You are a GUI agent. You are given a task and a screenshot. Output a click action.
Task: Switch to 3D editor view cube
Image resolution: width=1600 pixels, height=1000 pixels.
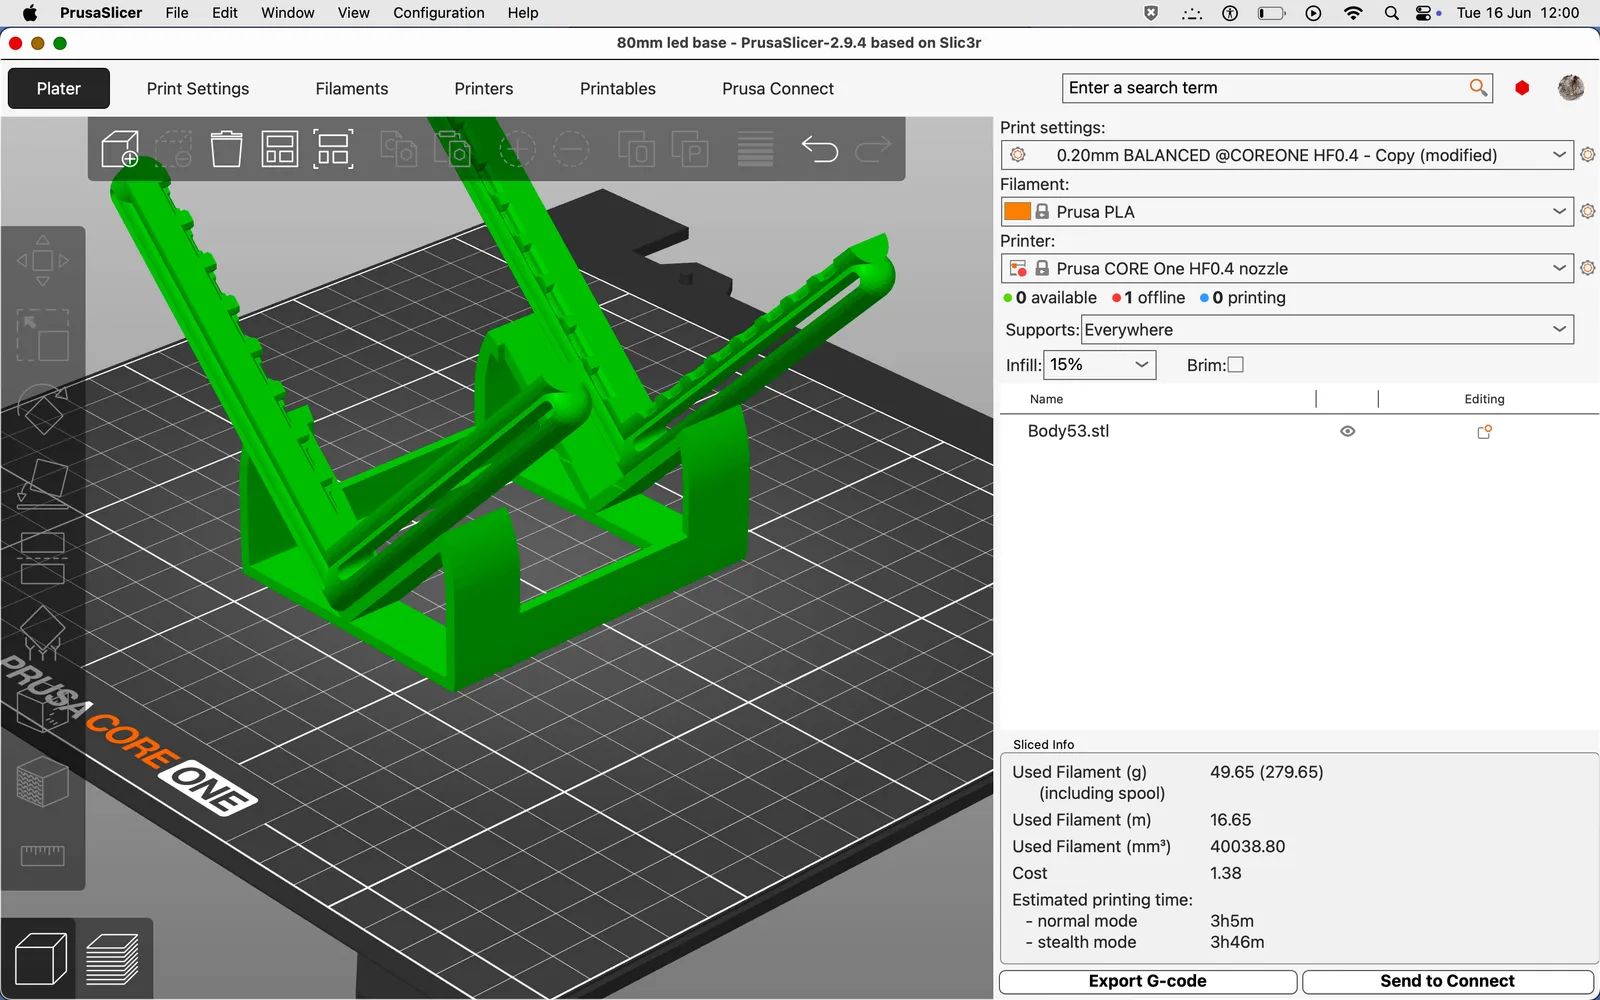pos(40,959)
